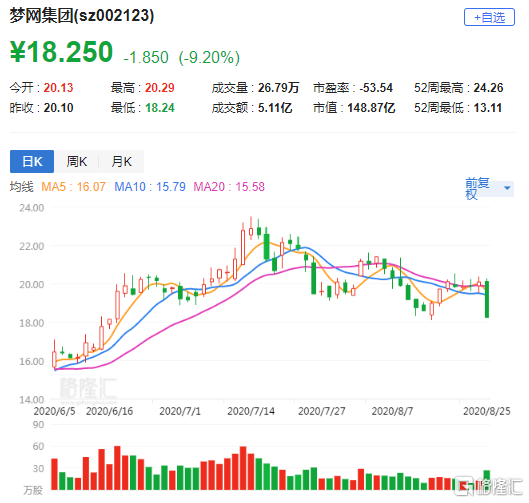Switch to 周K weekly chart tab

point(77,162)
